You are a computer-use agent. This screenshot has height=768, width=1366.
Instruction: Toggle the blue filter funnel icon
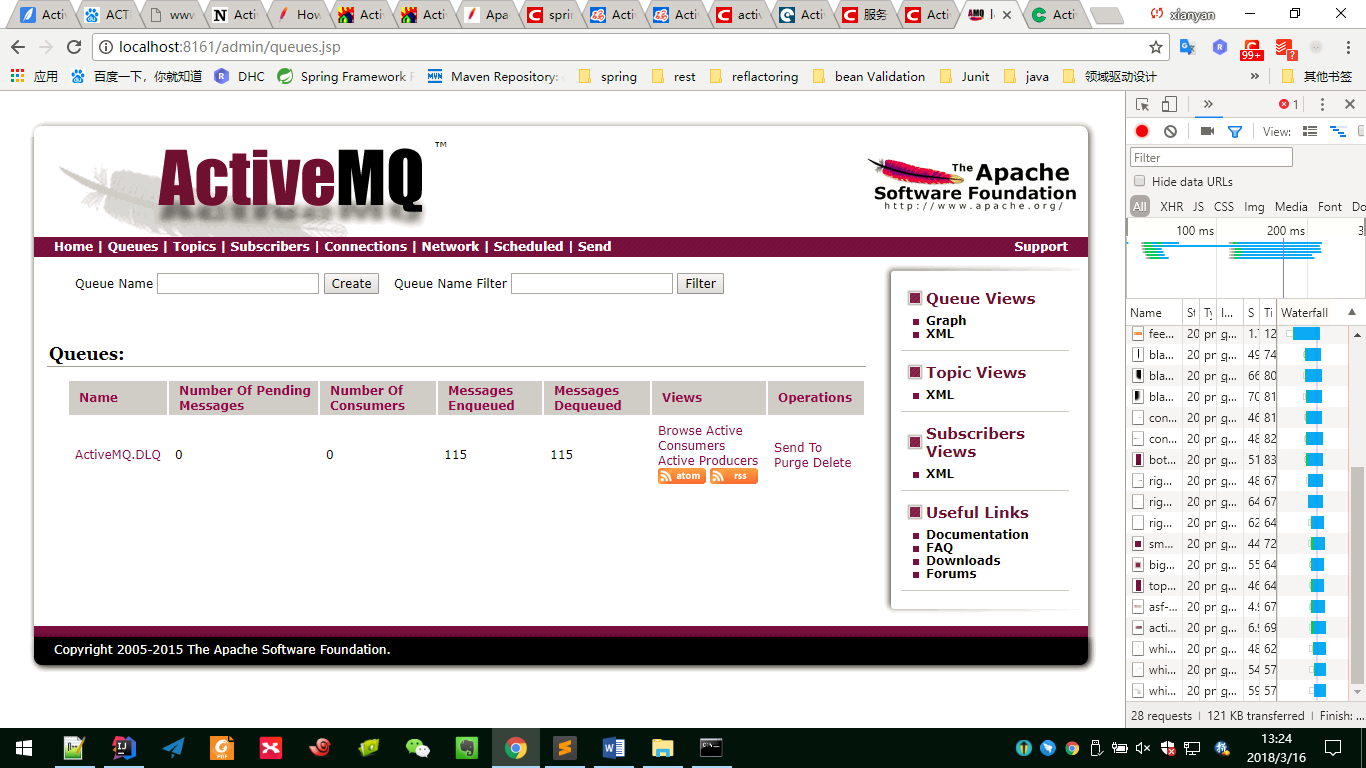(x=1235, y=131)
